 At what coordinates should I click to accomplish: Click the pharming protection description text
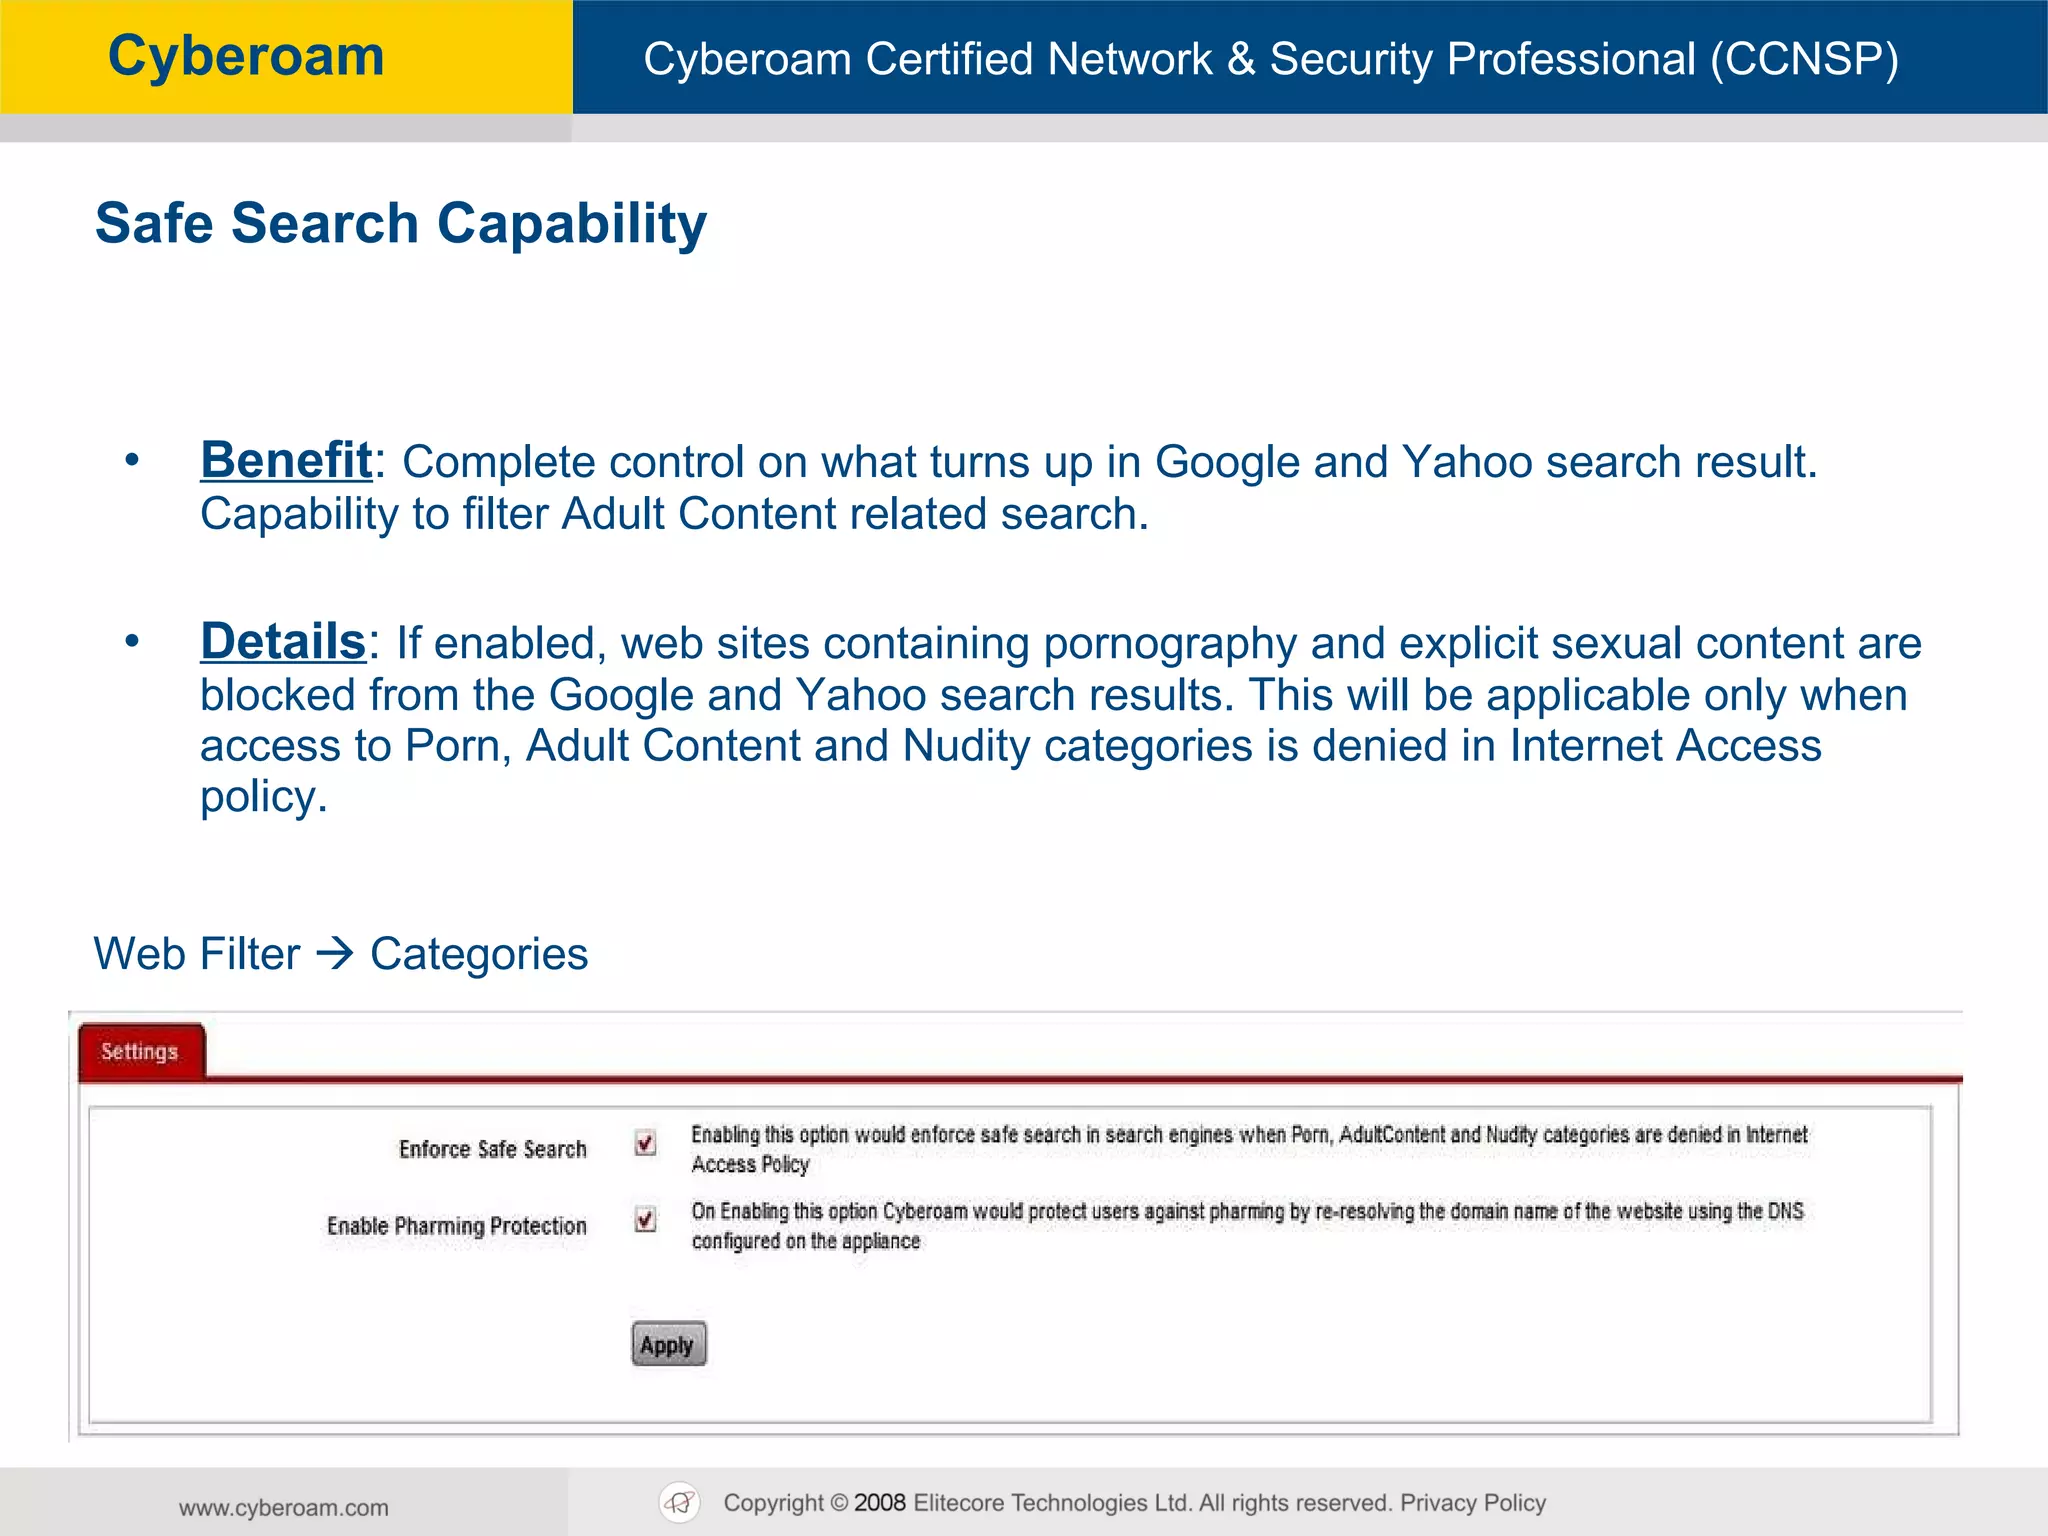click(x=1247, y=1226)
